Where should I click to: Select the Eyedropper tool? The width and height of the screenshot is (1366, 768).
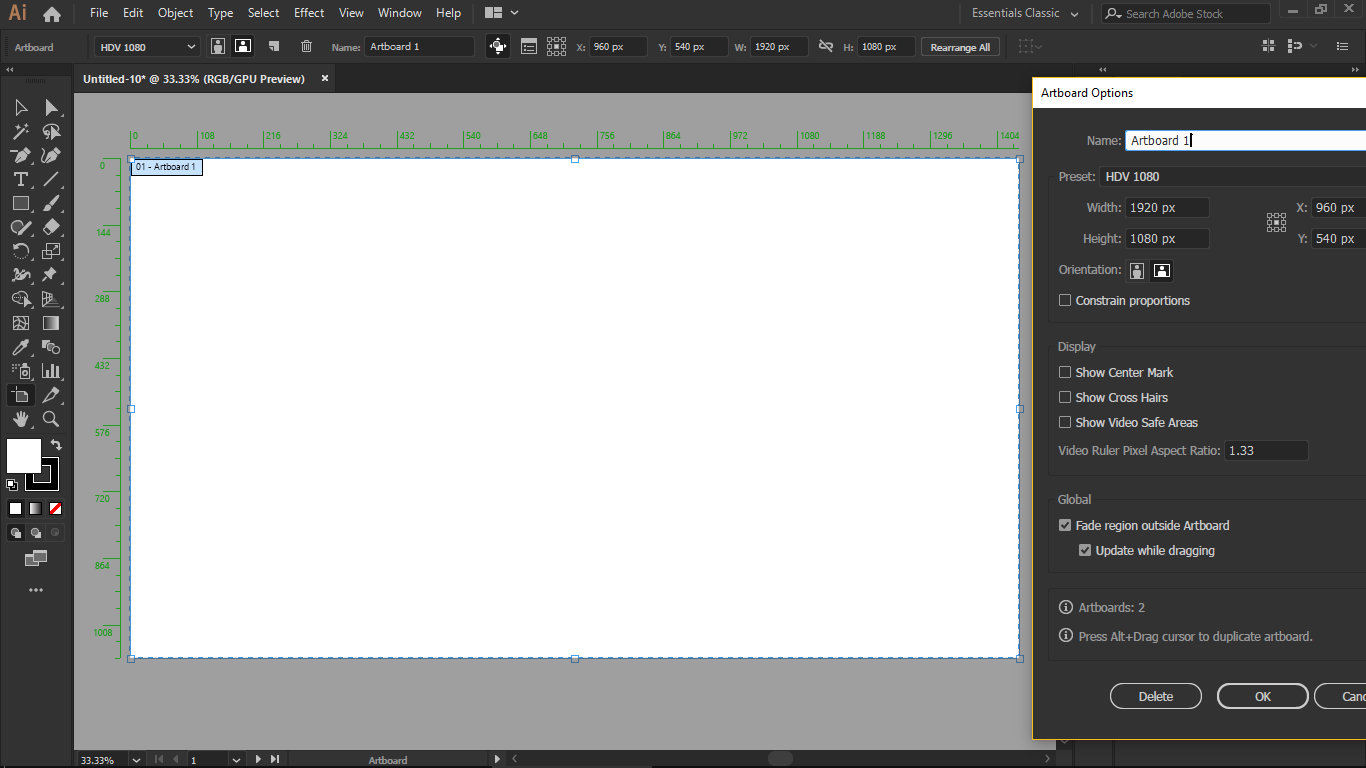(x=21, y=347)
